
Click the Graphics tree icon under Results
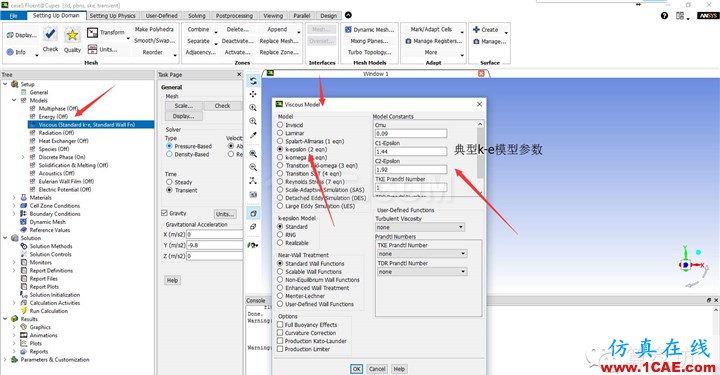(x=24, y=327)
